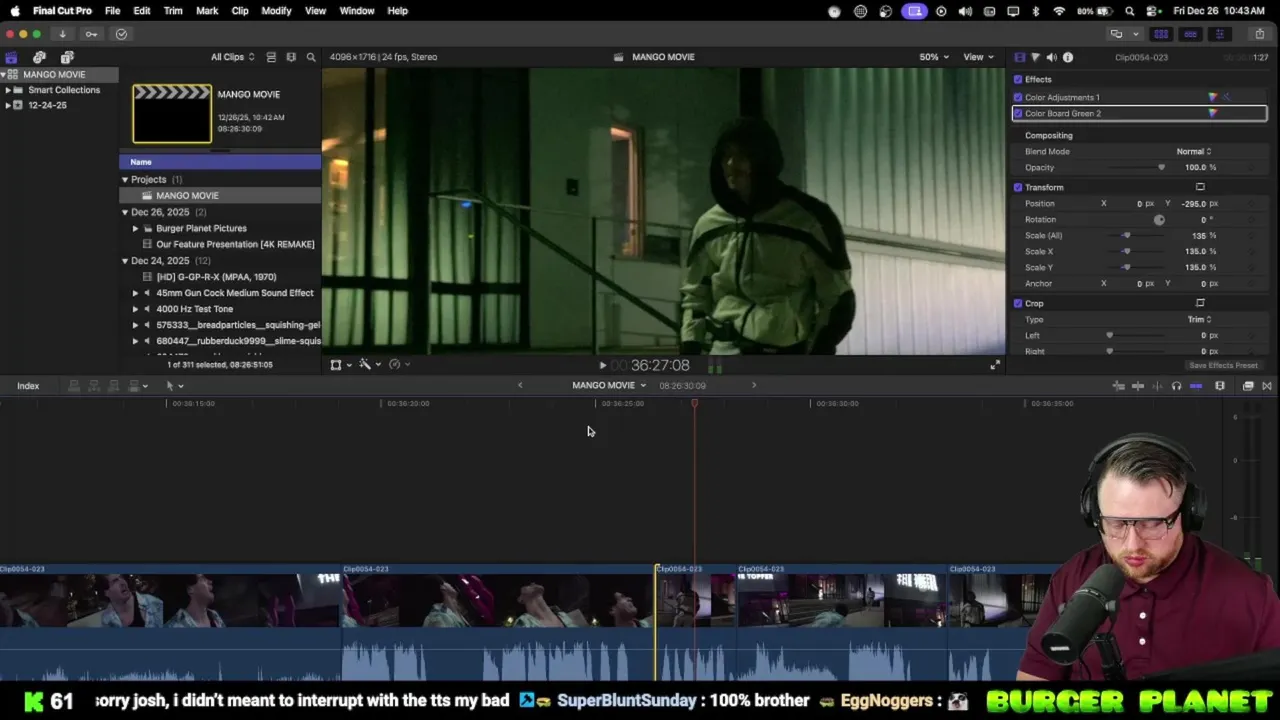Open the File menu
The image size is (1280, 720).
[112, 11]
